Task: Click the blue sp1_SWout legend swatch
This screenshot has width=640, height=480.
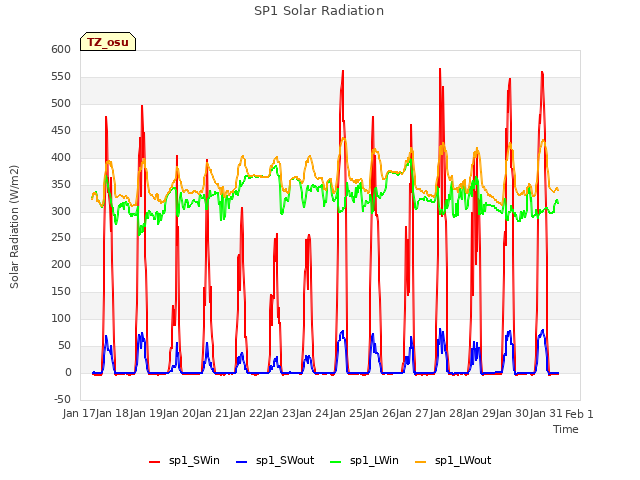Action: coord(242,462)
